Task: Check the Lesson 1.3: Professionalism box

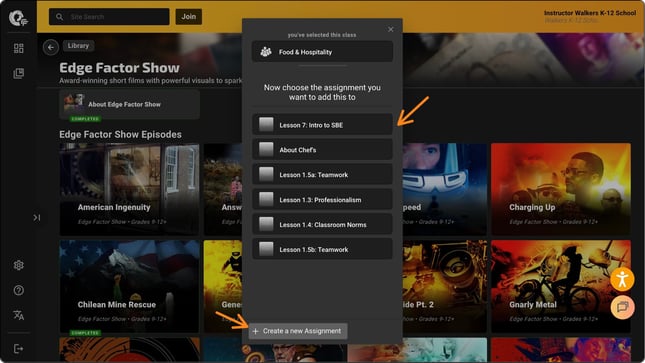Action: click(x=266, y=199)
